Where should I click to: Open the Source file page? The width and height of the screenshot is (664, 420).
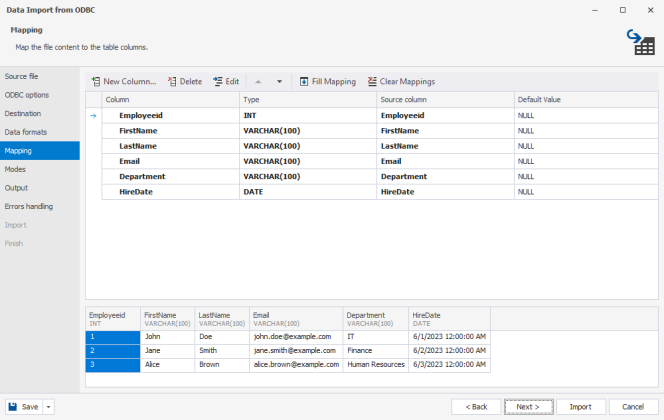tap(21, 76)
